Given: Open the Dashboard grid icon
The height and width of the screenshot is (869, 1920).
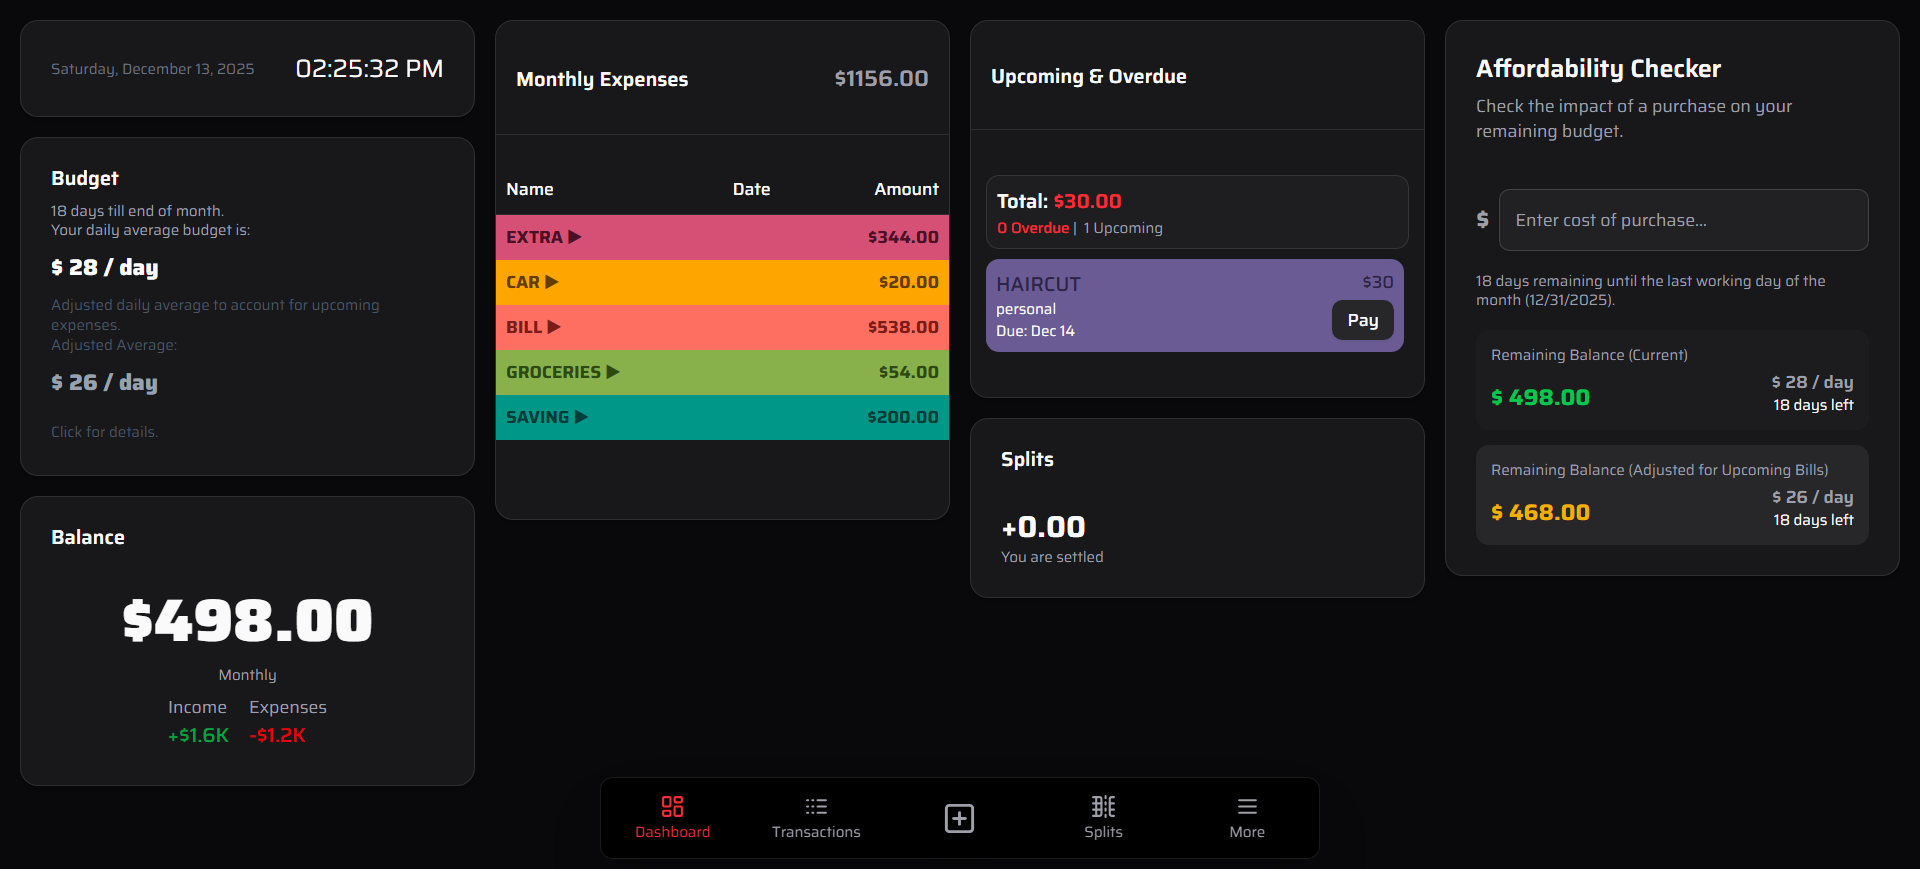Looking at the screenshot, I should pyautogui.click(x=672, y=807).
